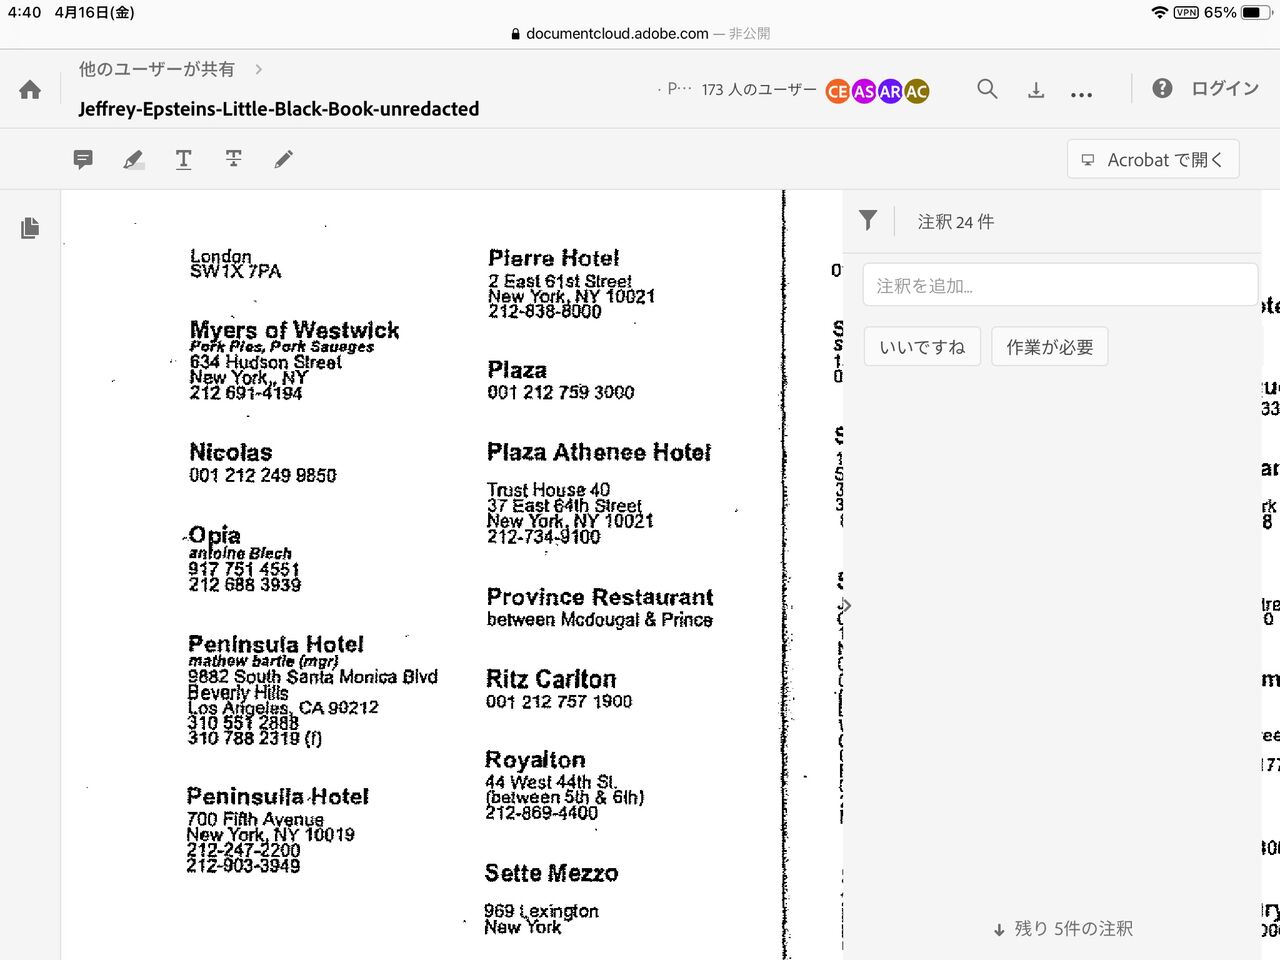Collapse the comments panel with the arrow
The image size is (1280, 960).
[847, 606]
